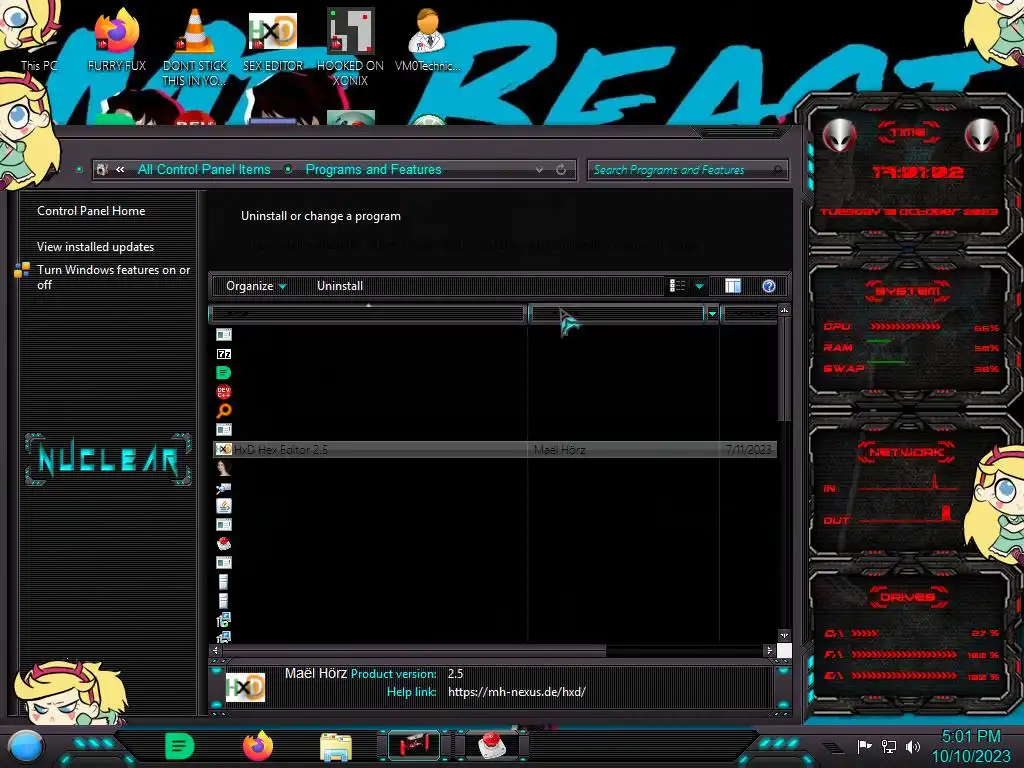Navigate to All Control Panel Items breadcrumb
Screen dimensions: 1024x768
(204, 170)
